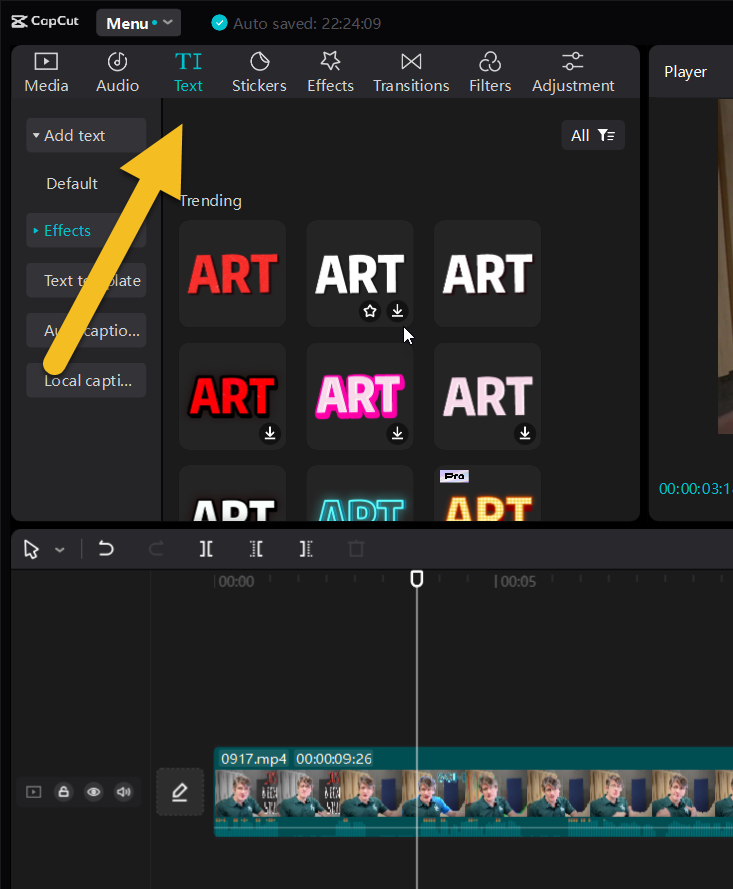
Task: Split the clip at playhead
Action: (206, 549)
